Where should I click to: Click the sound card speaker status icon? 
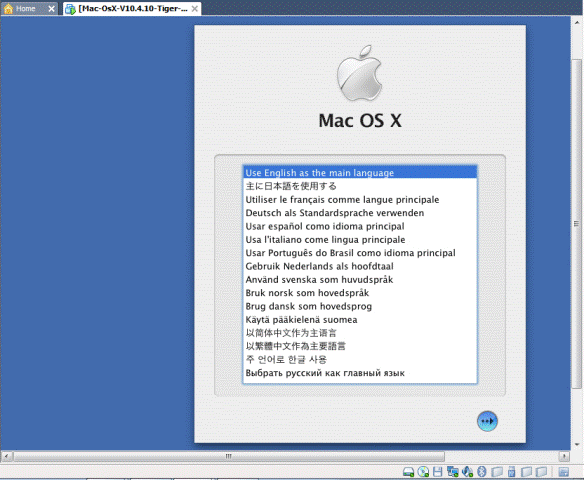pyautogui.click(x=467, y=472)
